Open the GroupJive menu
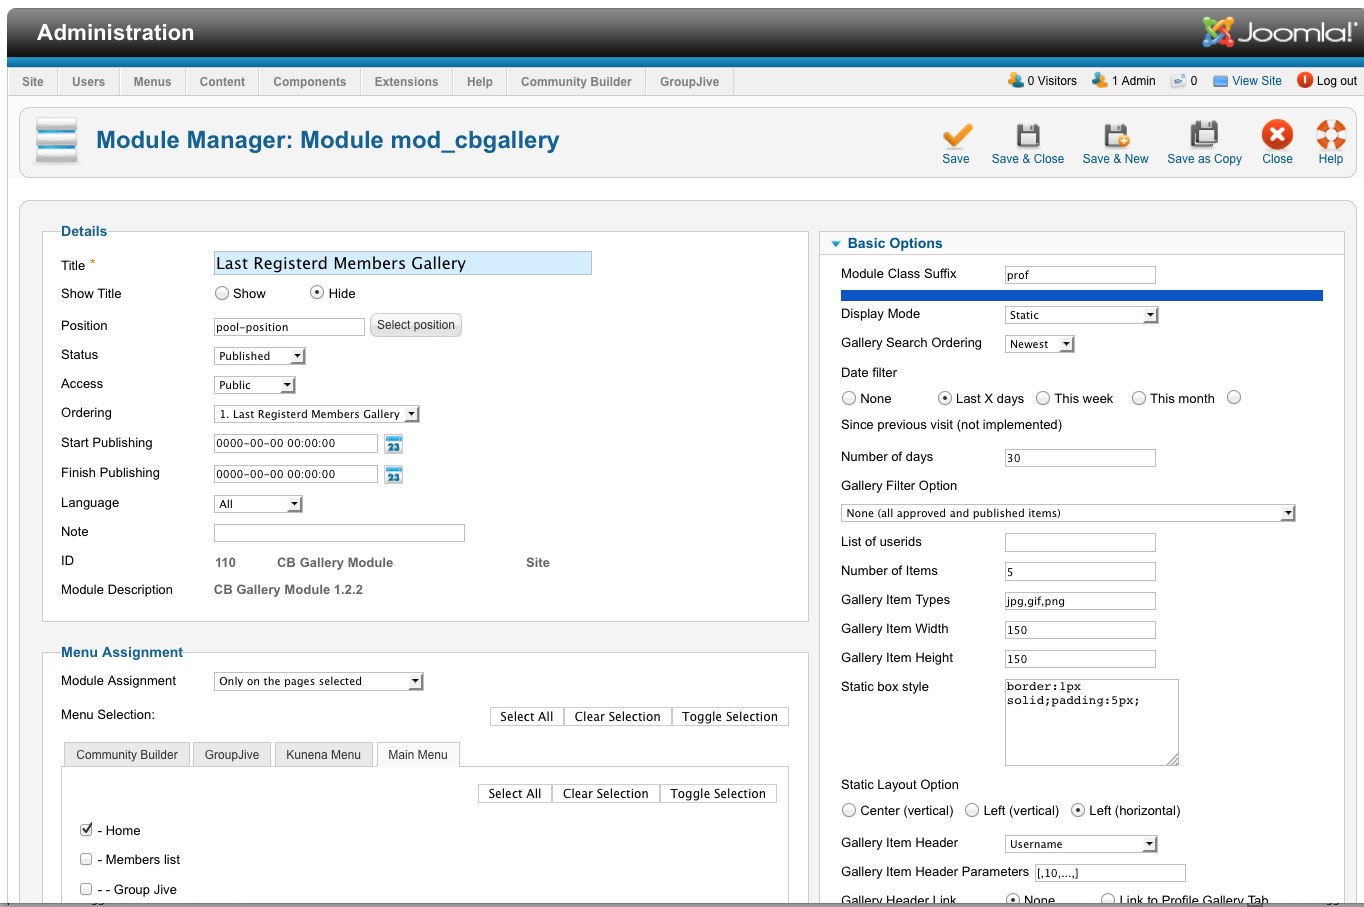1364x907 pixels. point(689,82)
